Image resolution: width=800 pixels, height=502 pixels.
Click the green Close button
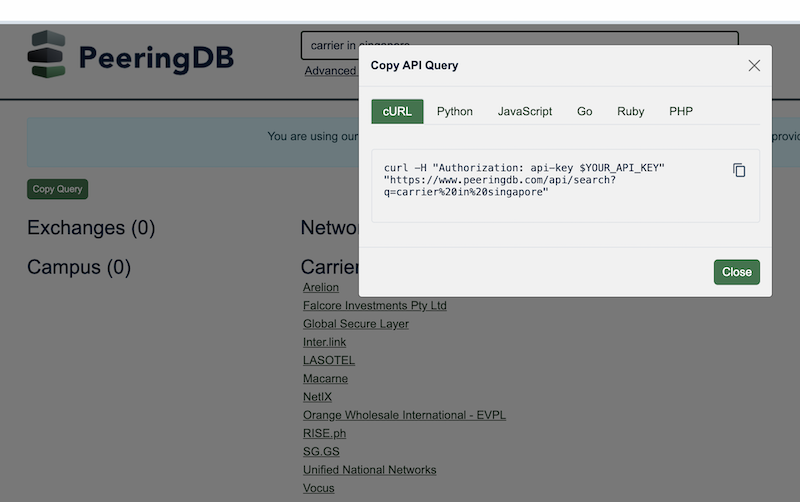(736, 272)
